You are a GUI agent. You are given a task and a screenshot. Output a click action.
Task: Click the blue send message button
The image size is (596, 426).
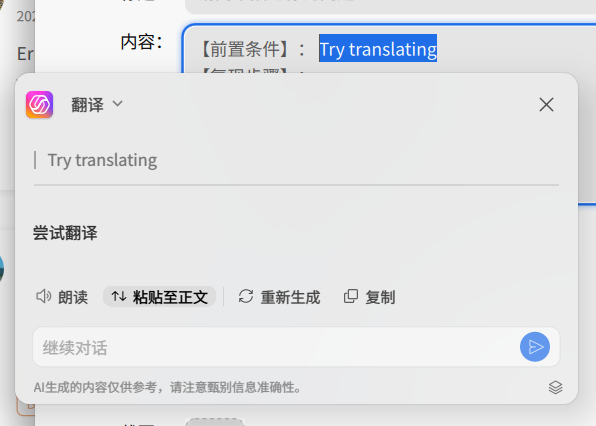pos(535,347)
